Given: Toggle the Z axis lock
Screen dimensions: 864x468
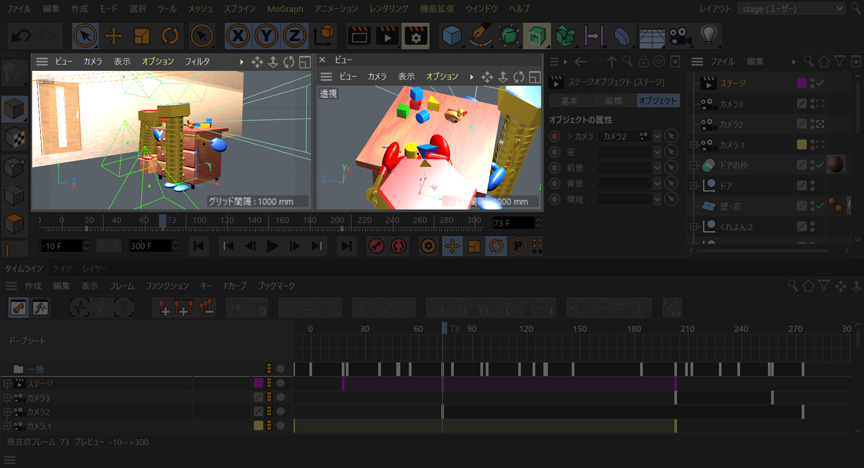Looking at the screenshot, I should pyautogui.click(x=294, y=36).
